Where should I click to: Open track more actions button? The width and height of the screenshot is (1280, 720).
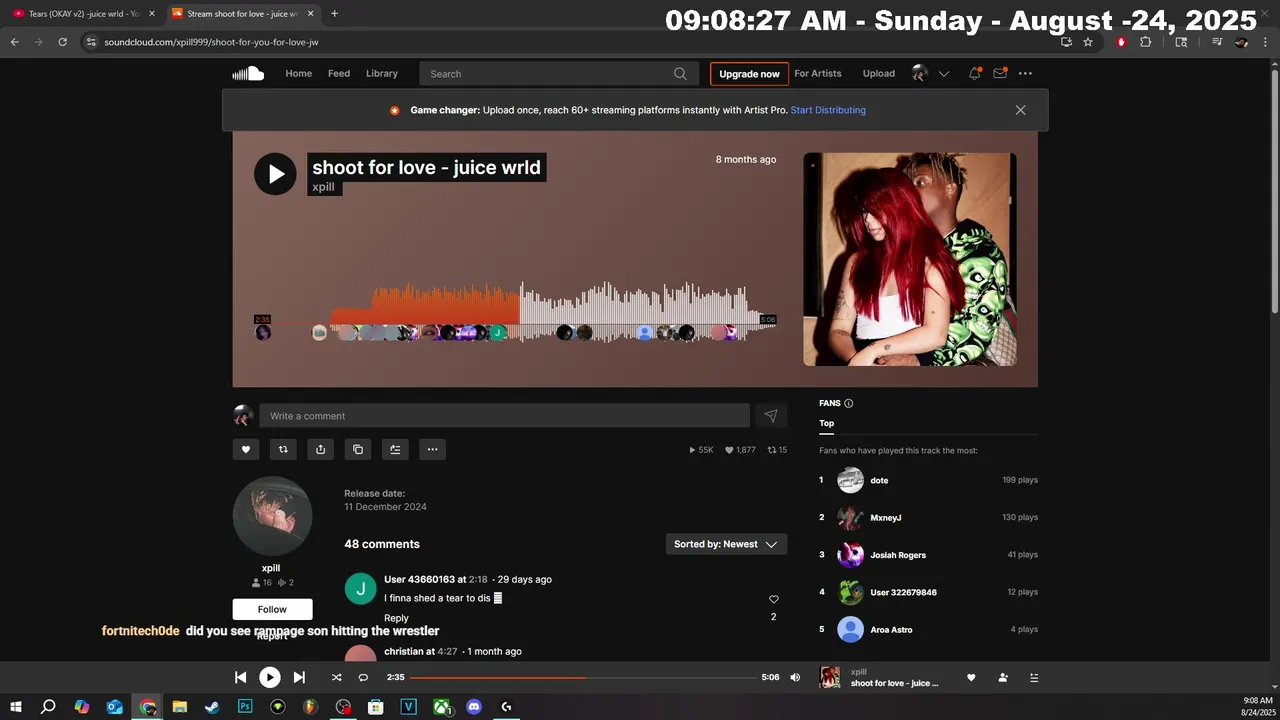tap(432, 449)
